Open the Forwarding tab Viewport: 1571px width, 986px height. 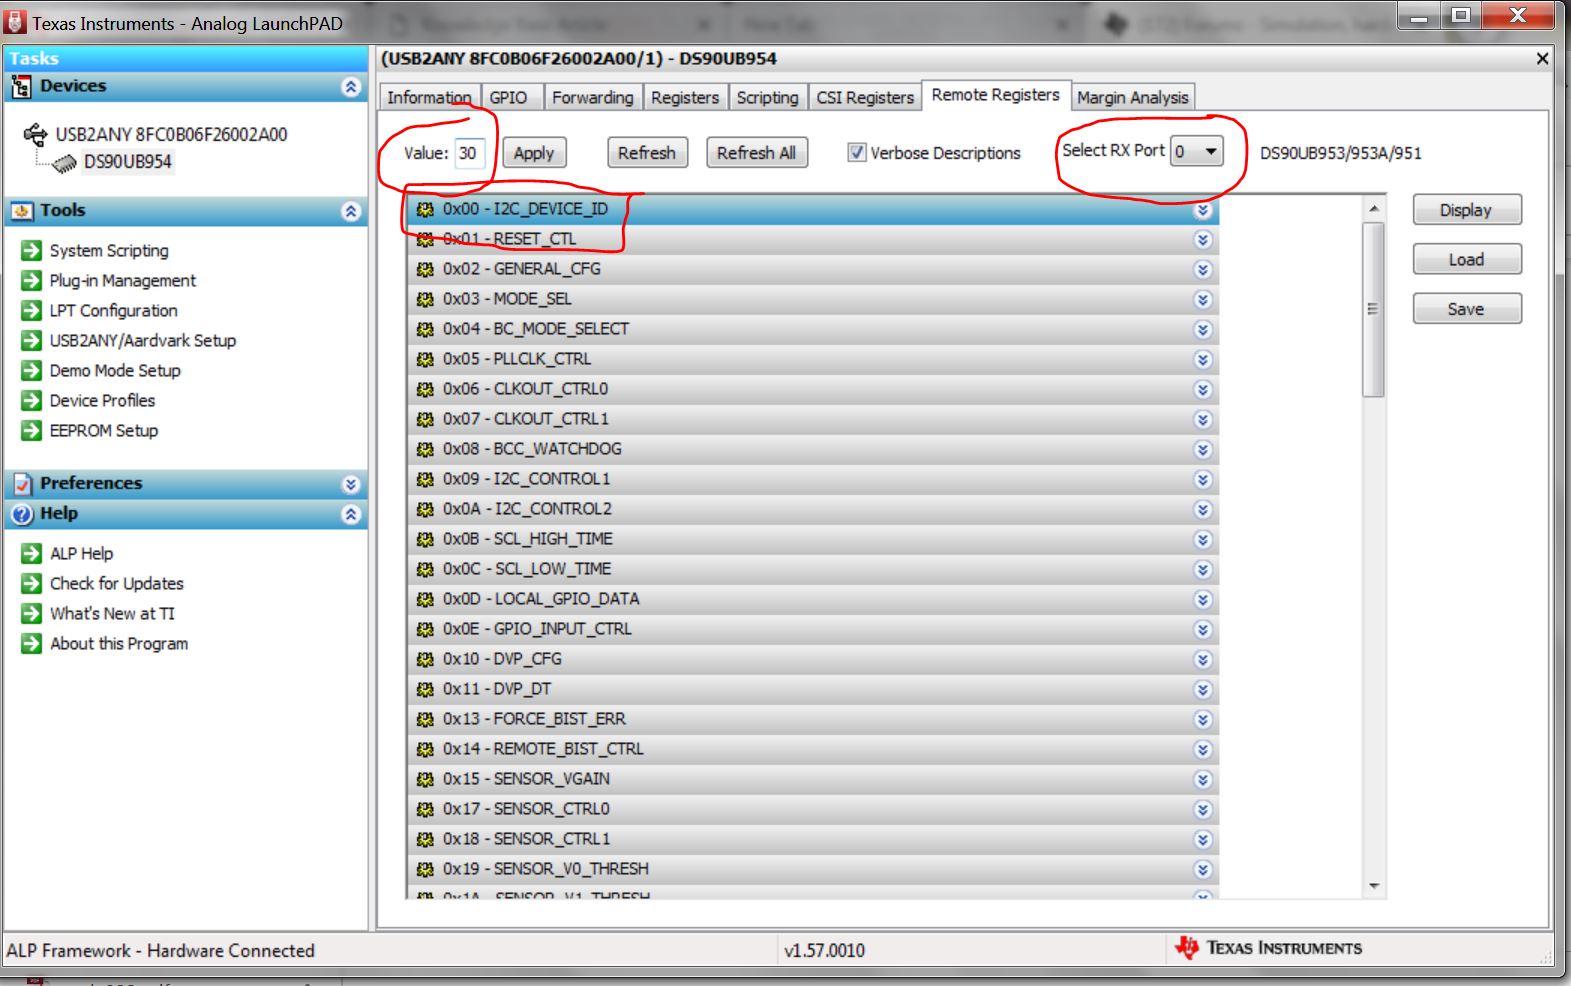(592, 97)
